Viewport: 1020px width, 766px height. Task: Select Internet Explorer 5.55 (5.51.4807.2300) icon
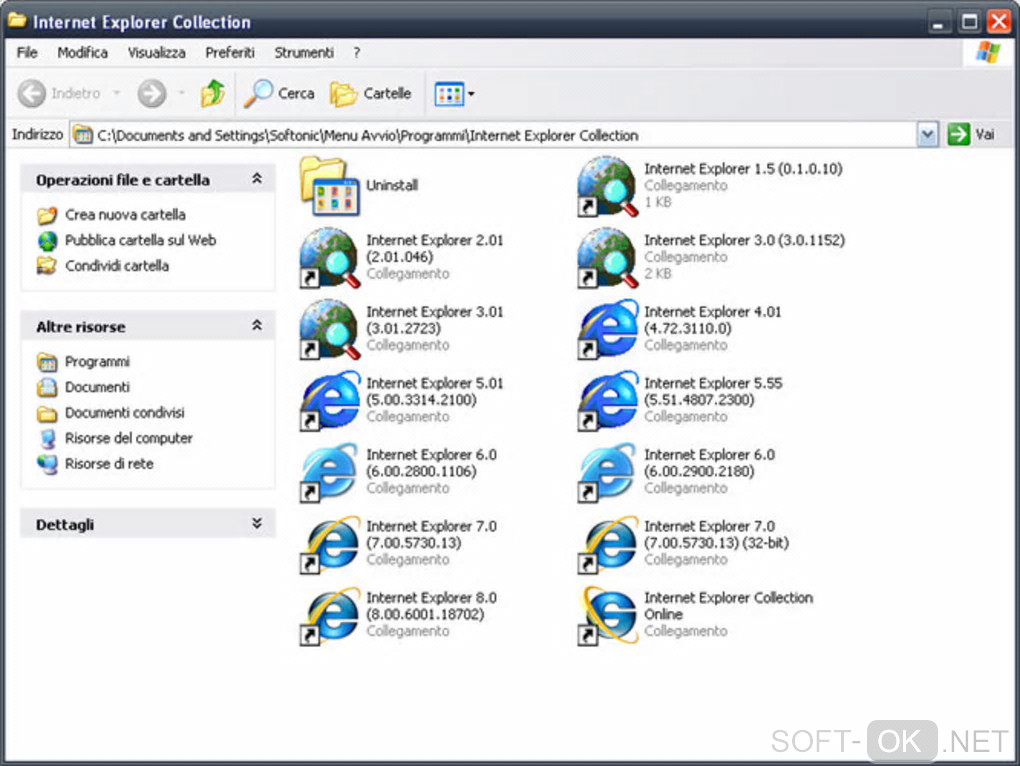tap(608, 401)
